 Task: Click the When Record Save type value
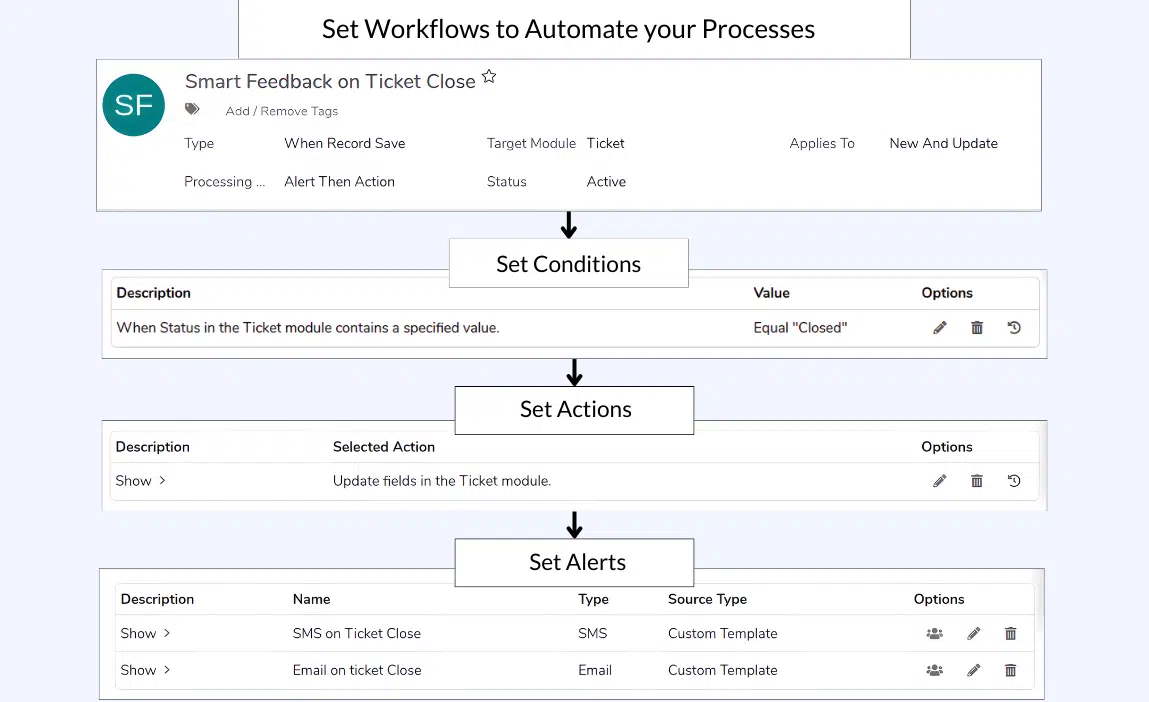coord(344,144)
